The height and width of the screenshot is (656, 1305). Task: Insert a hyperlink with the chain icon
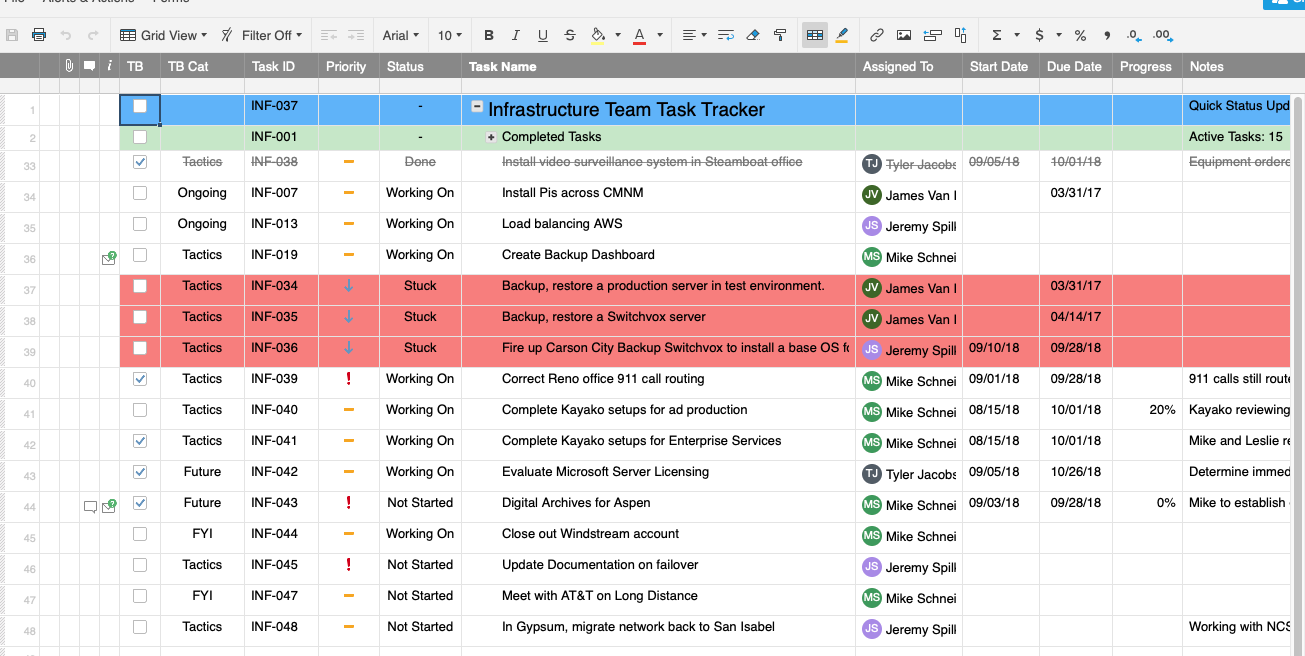click(x=877, y=35)
